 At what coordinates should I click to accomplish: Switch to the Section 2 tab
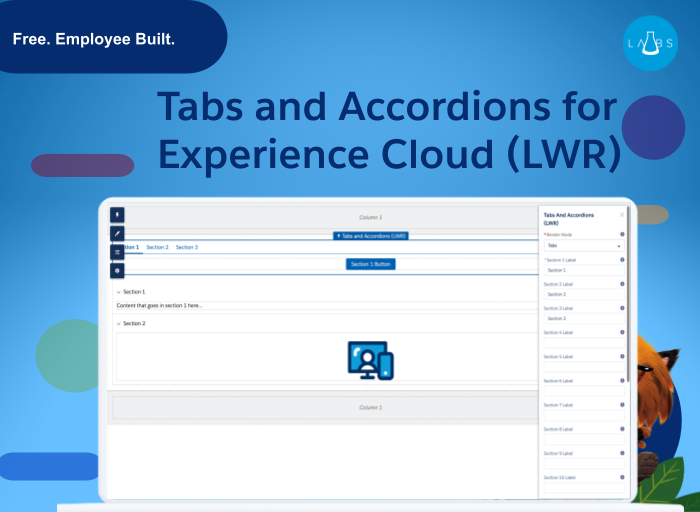157,247
